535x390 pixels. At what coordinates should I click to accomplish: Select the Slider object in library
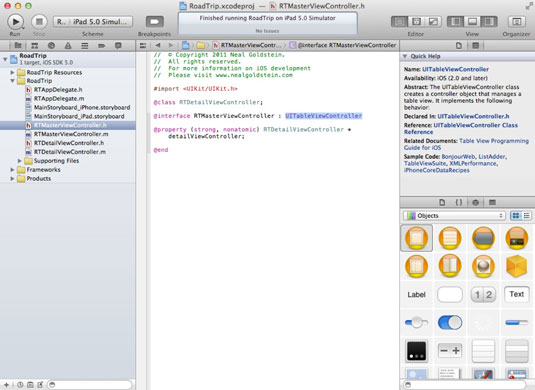point(416,322)
